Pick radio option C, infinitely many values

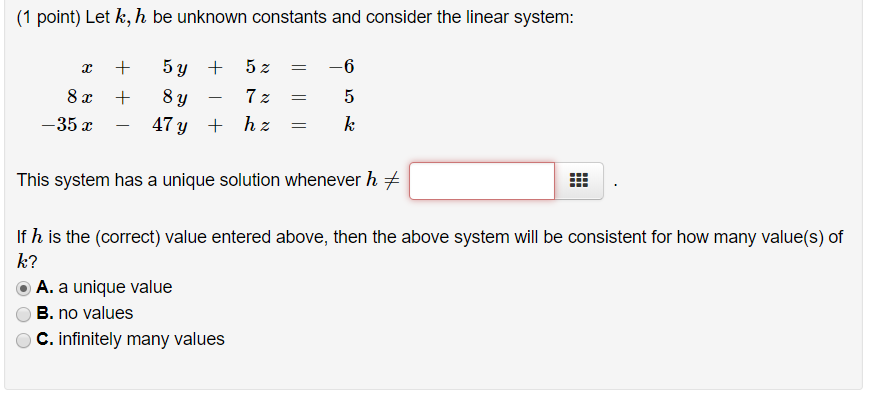click(23, 340)
